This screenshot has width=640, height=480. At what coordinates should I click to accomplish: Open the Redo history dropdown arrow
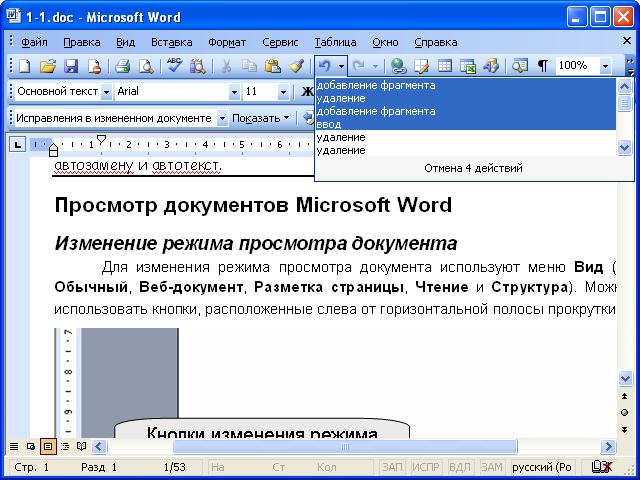click(376, 66)
